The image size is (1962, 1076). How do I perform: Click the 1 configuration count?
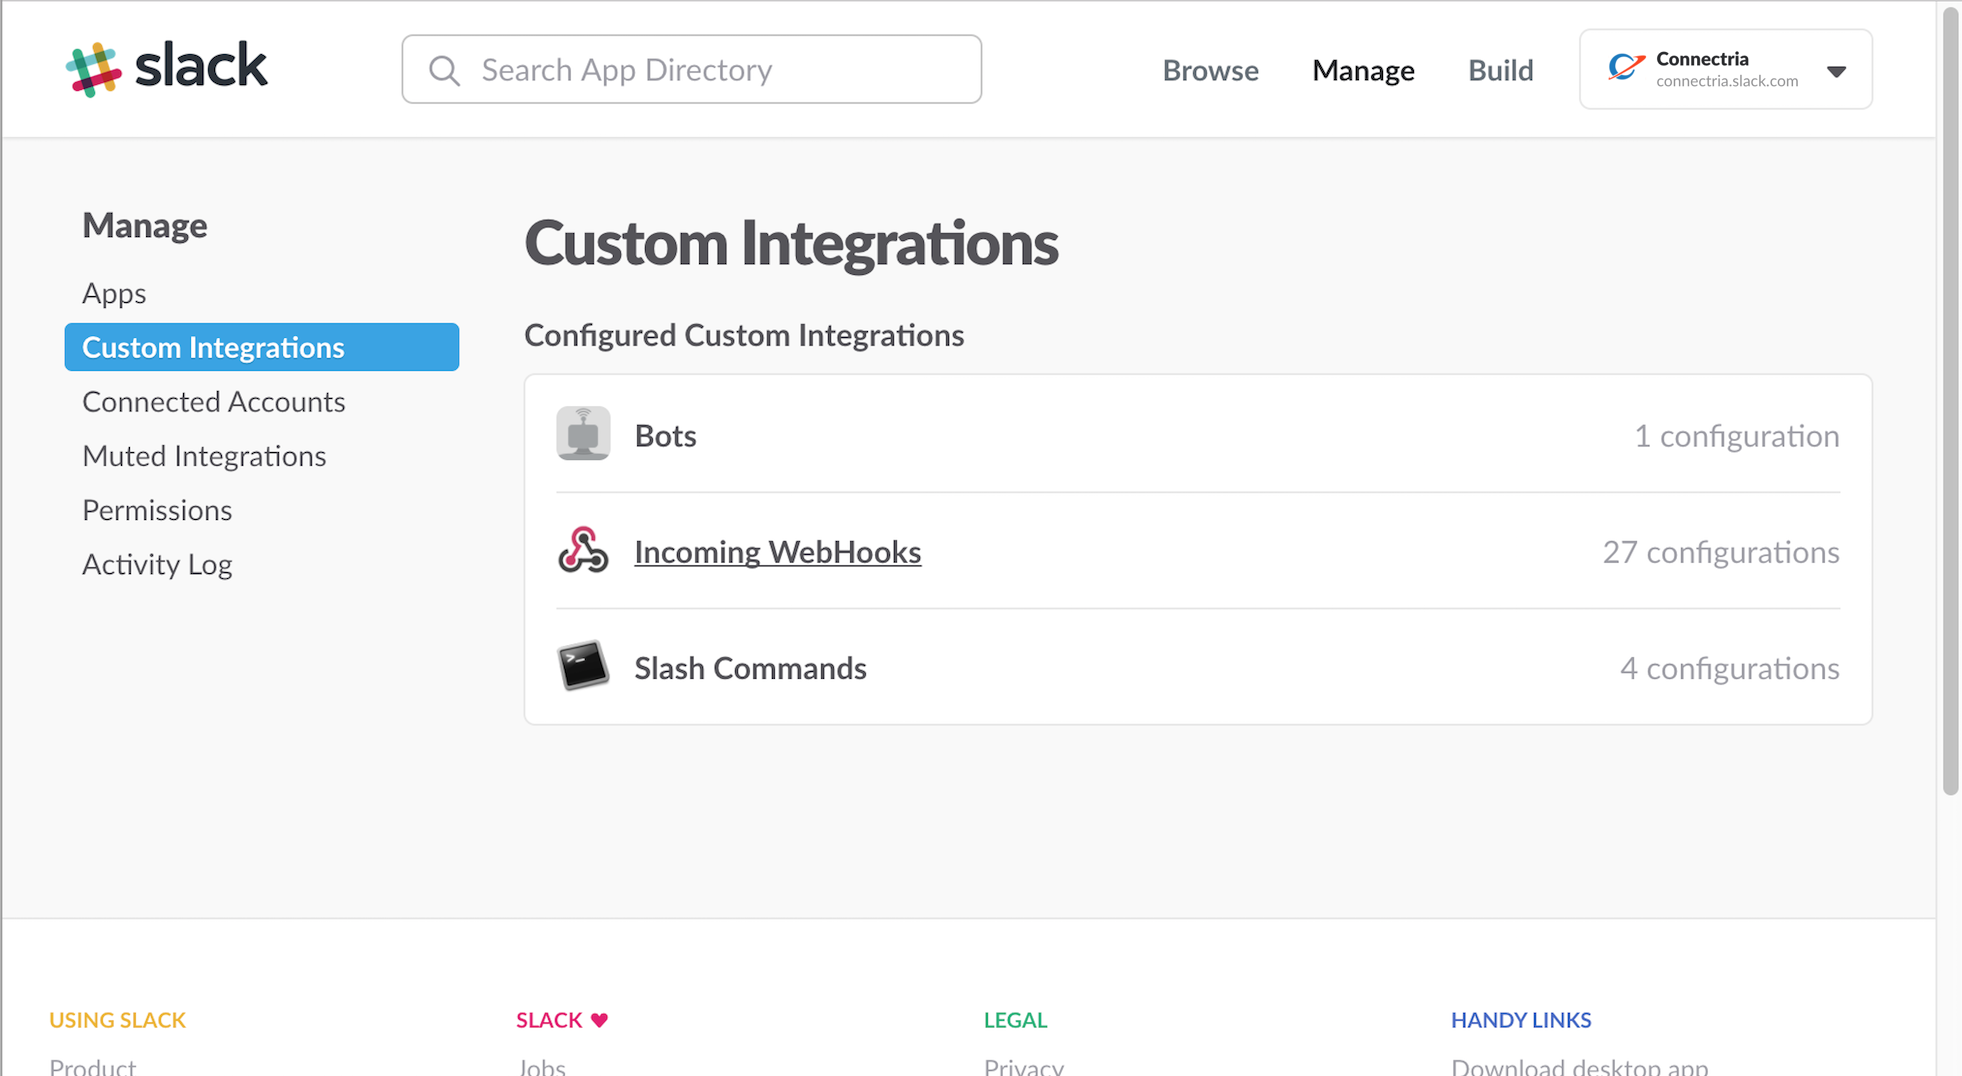point(1736,435)
